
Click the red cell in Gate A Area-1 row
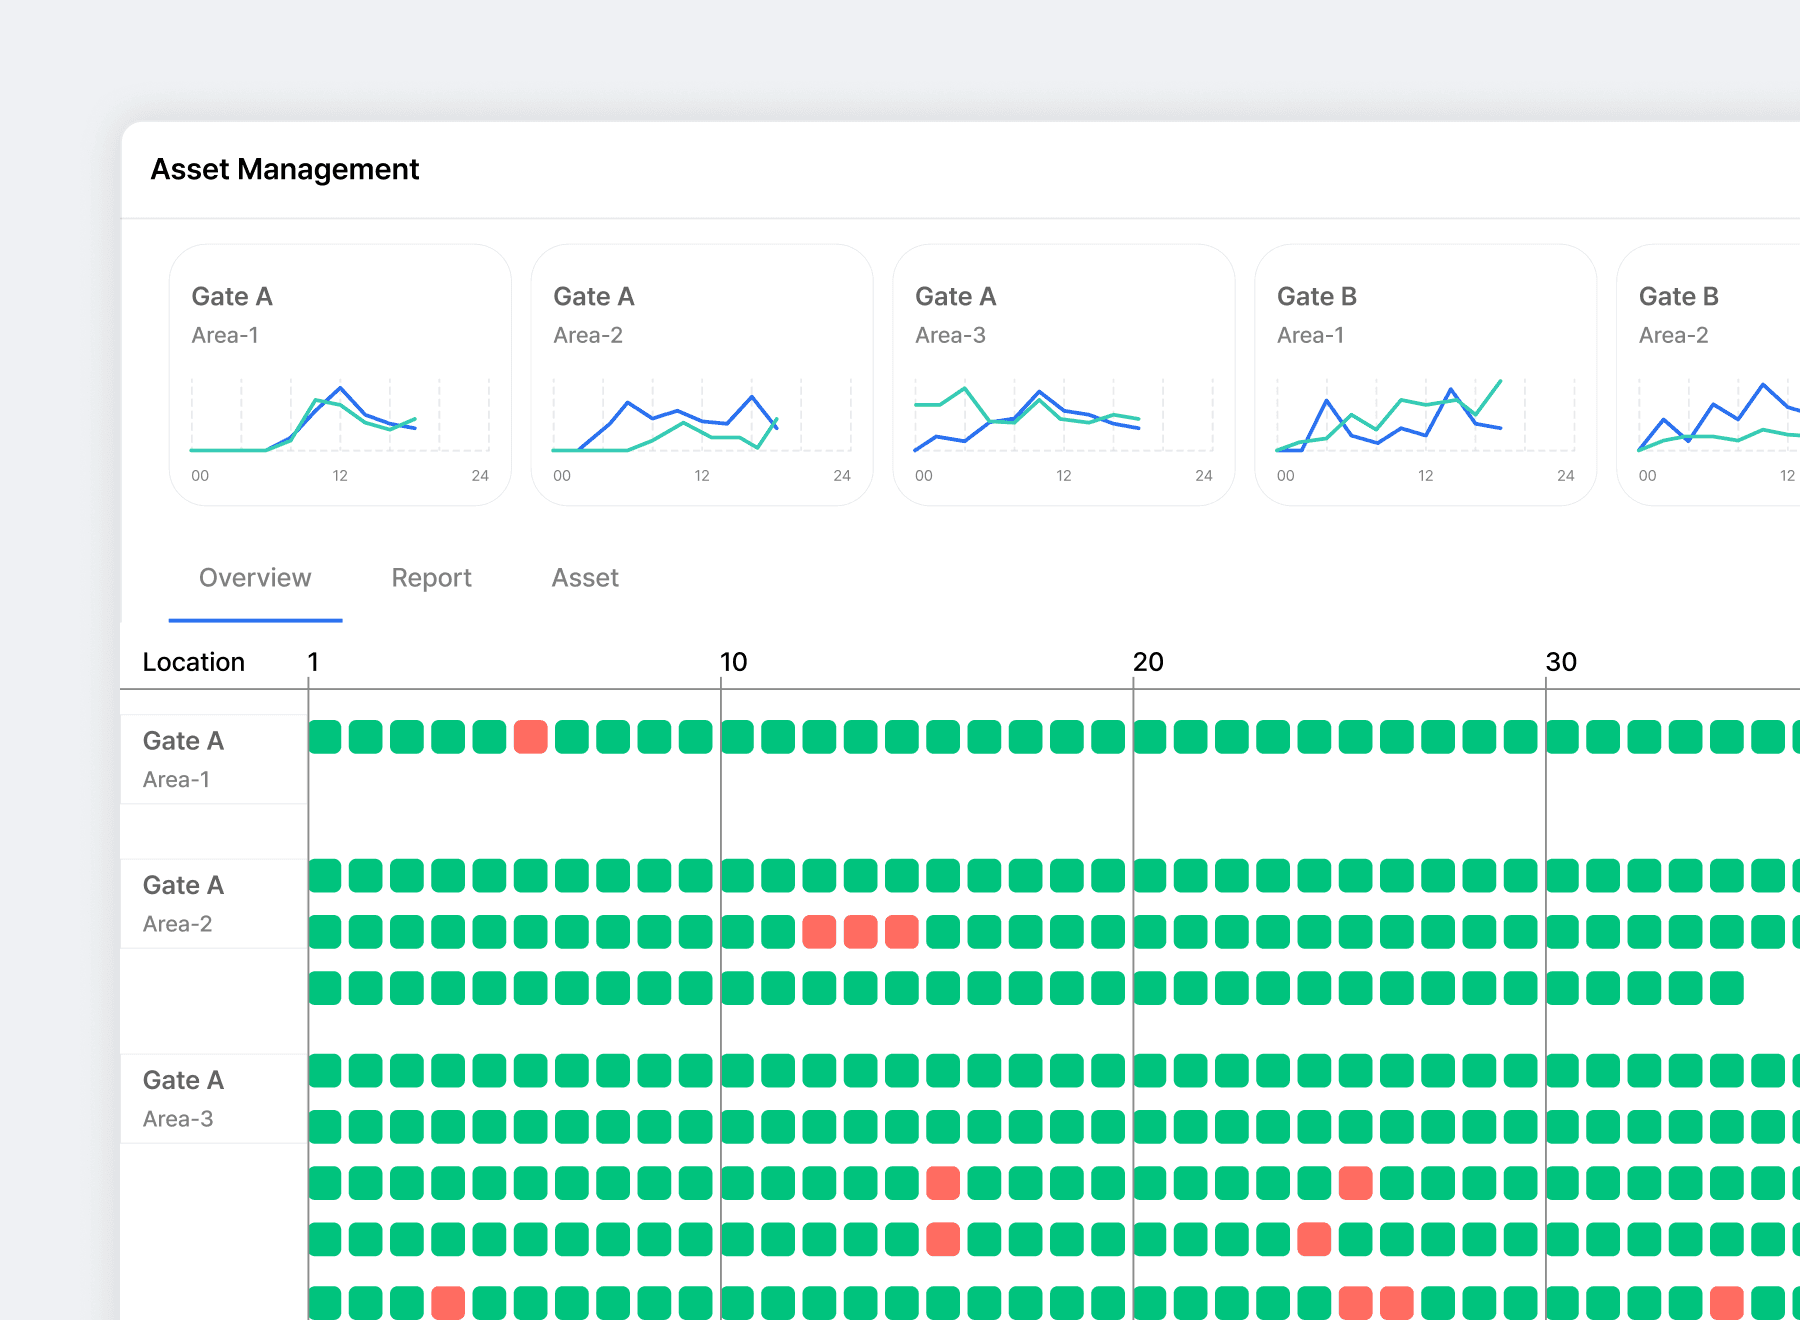pos(530,737)
